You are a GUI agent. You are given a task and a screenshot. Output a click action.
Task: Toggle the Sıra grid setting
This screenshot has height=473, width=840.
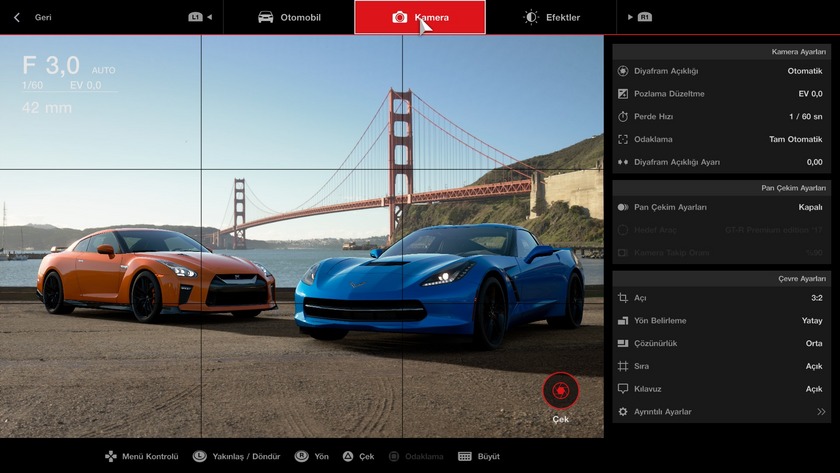721,366
